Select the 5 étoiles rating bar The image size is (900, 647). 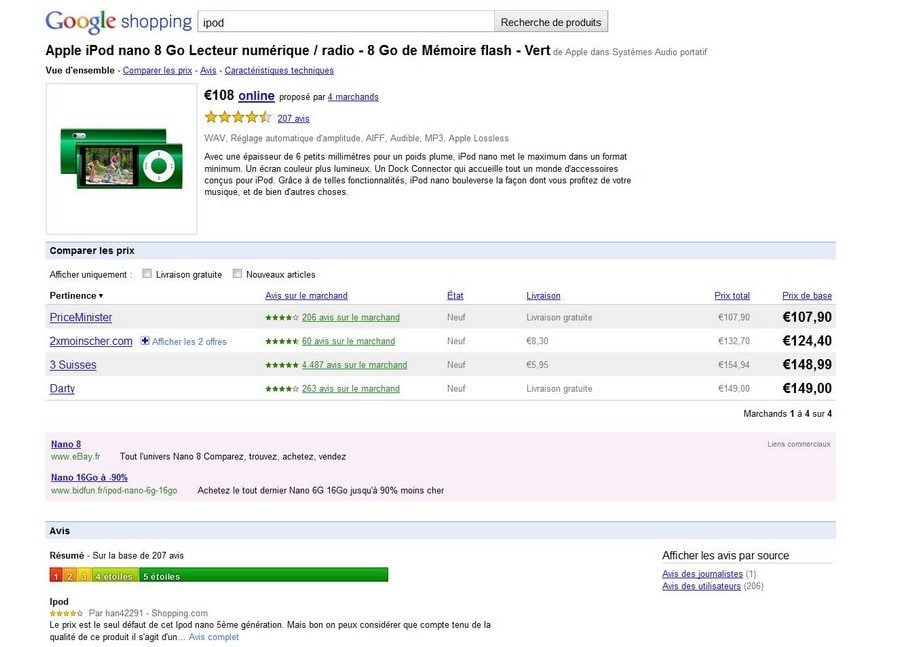263,576
